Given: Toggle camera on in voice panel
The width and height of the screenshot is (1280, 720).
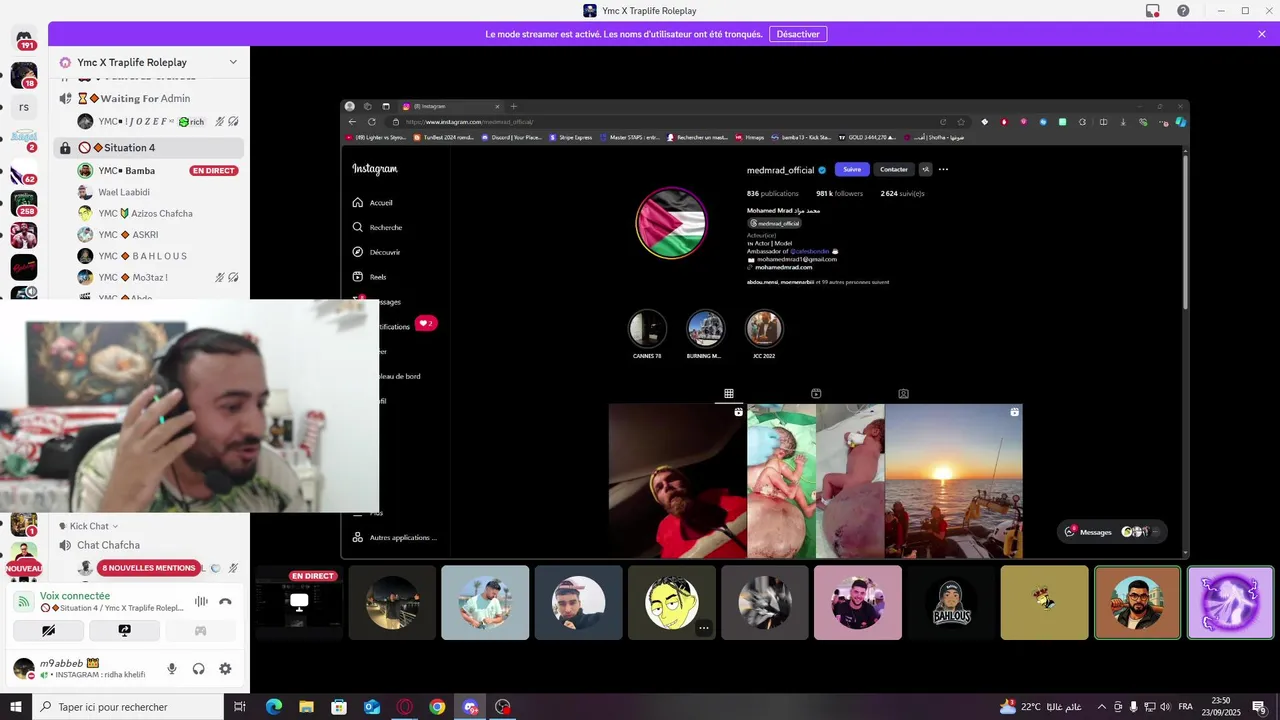Looking at the screenshot, I should pyautogui.click(x=48, y=631).
